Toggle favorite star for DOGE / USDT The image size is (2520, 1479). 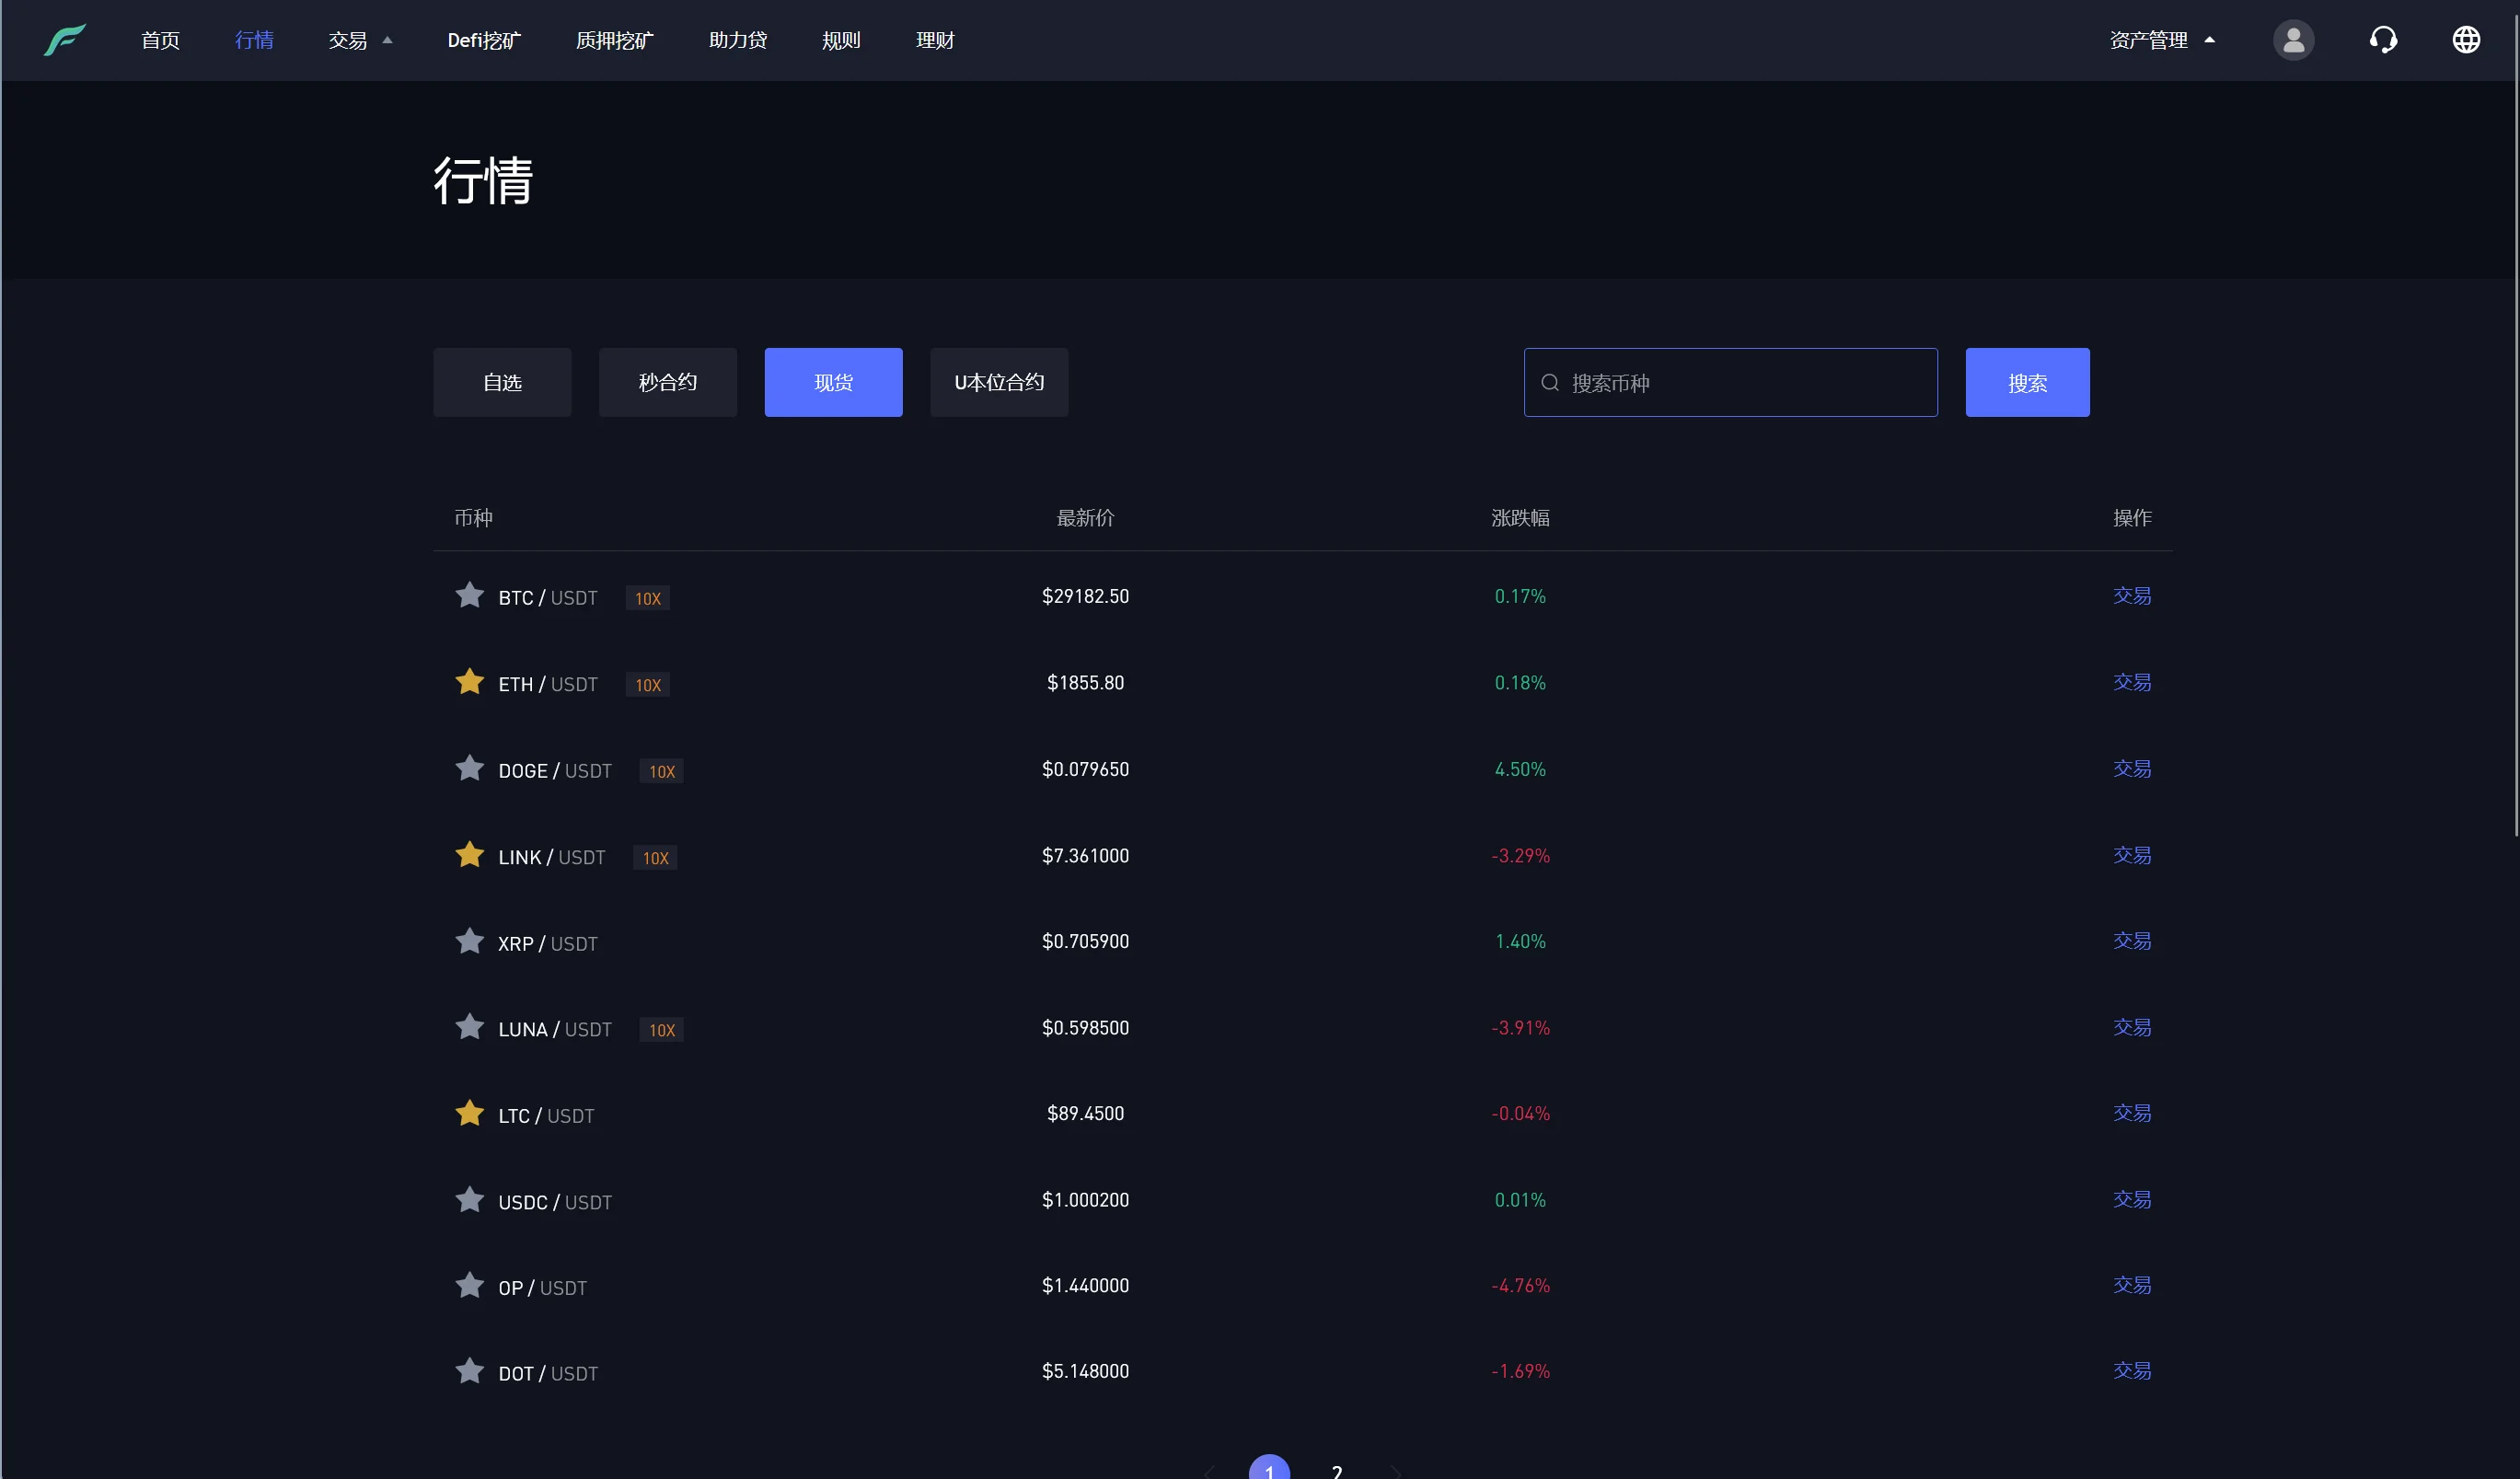point(469,769)
